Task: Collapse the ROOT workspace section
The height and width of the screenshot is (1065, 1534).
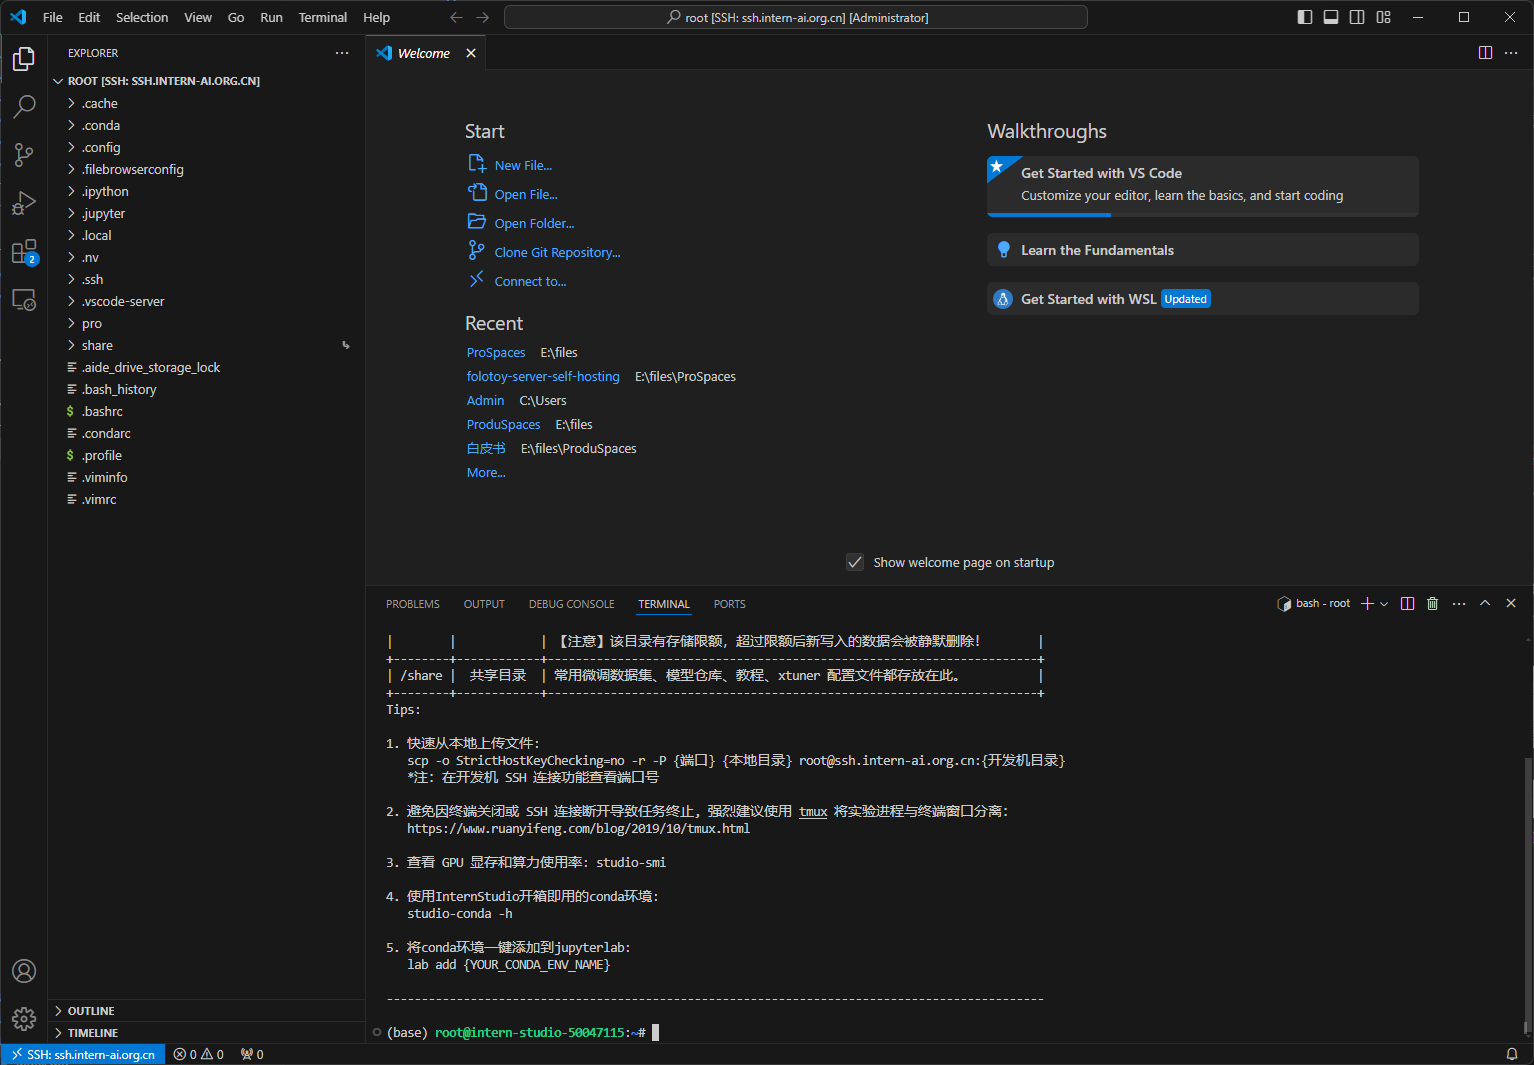Action: tap(207, 81)
